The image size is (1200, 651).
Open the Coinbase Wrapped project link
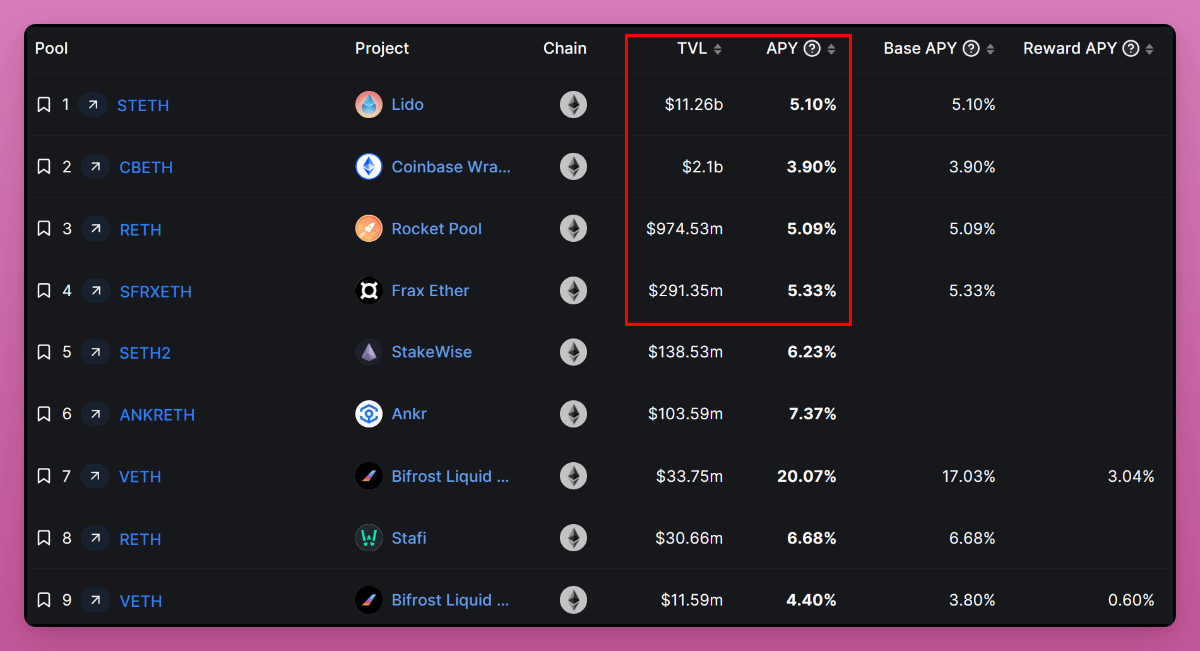pos(451,167)
